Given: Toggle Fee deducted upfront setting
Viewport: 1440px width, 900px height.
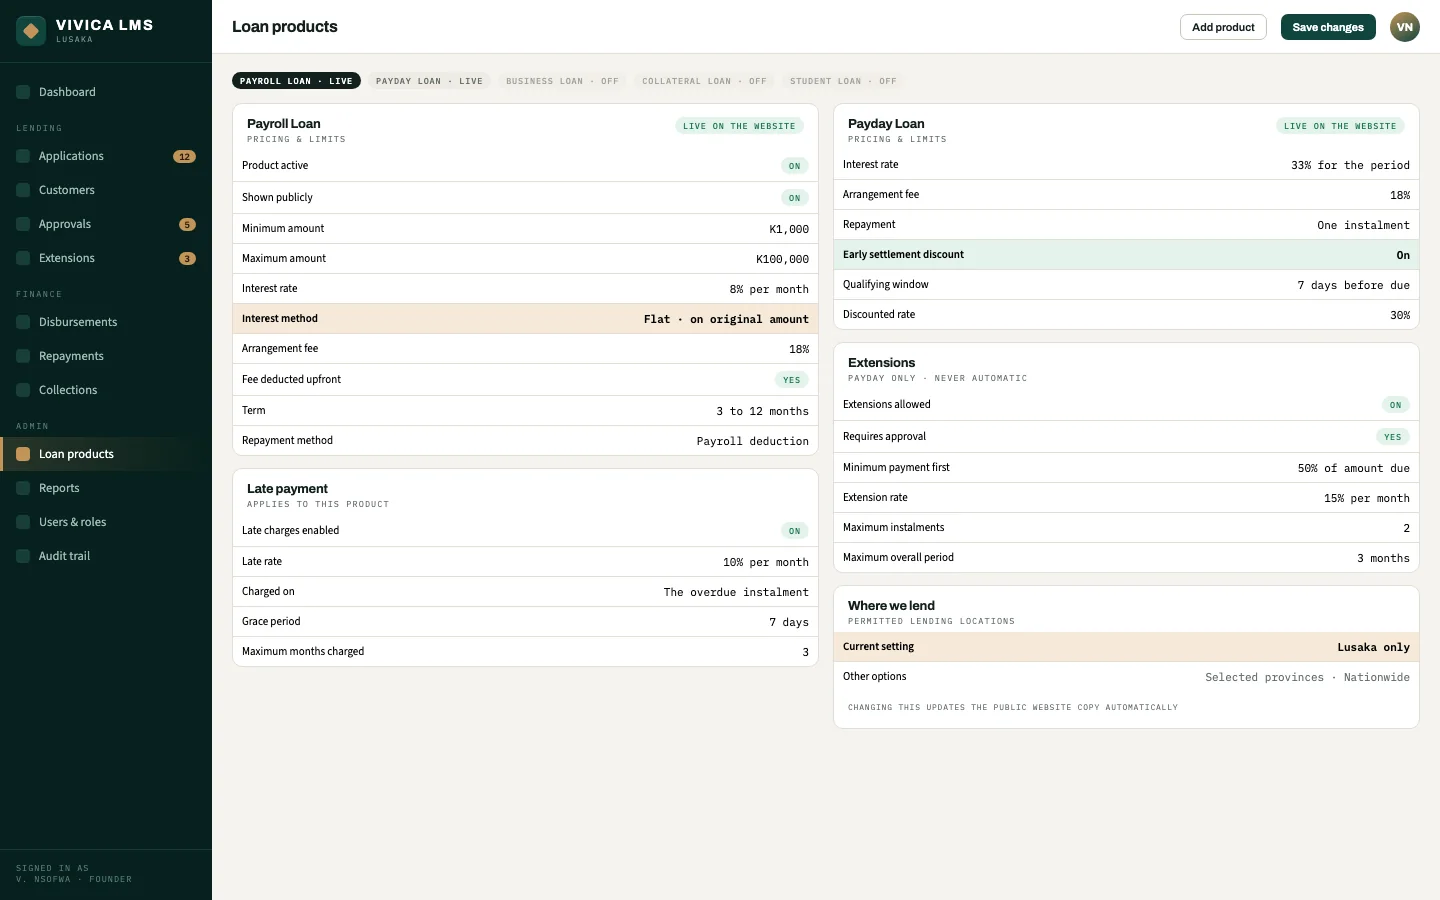Looking at the screenshot, I should (792, 380).
